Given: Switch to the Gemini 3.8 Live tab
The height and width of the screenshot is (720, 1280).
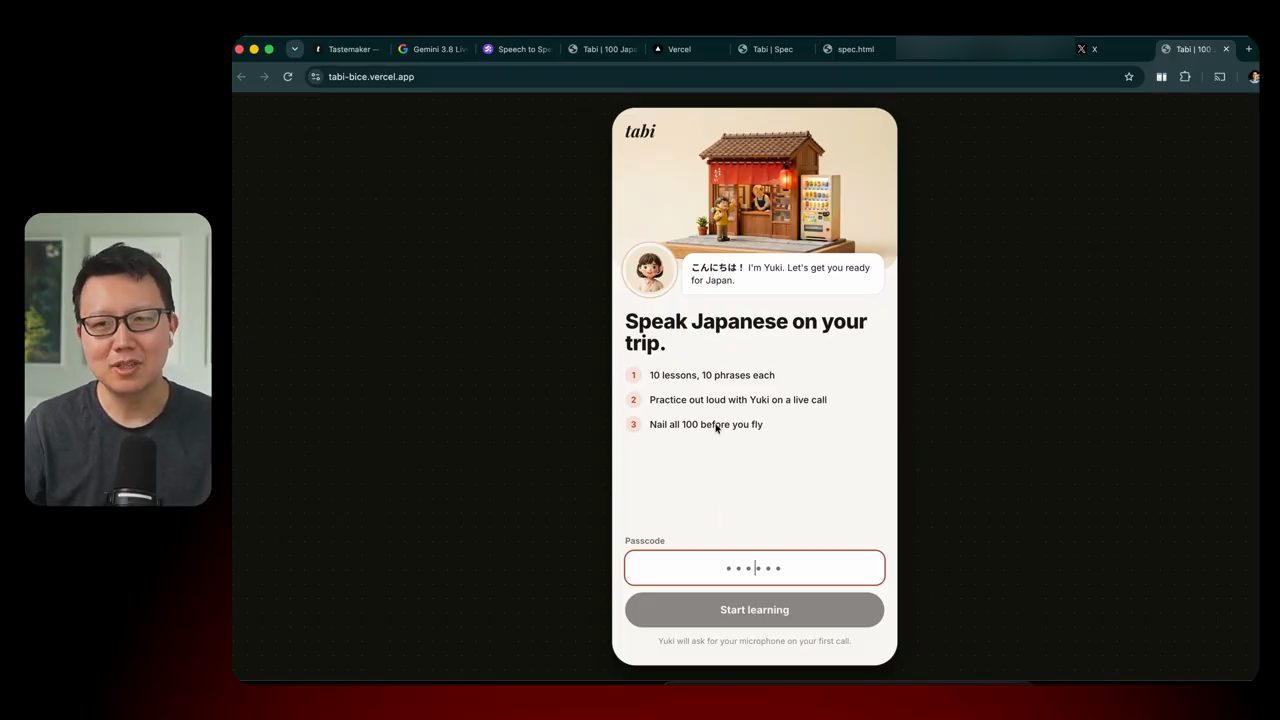Looking at the screenshot, I should click(x=432, y=49).
